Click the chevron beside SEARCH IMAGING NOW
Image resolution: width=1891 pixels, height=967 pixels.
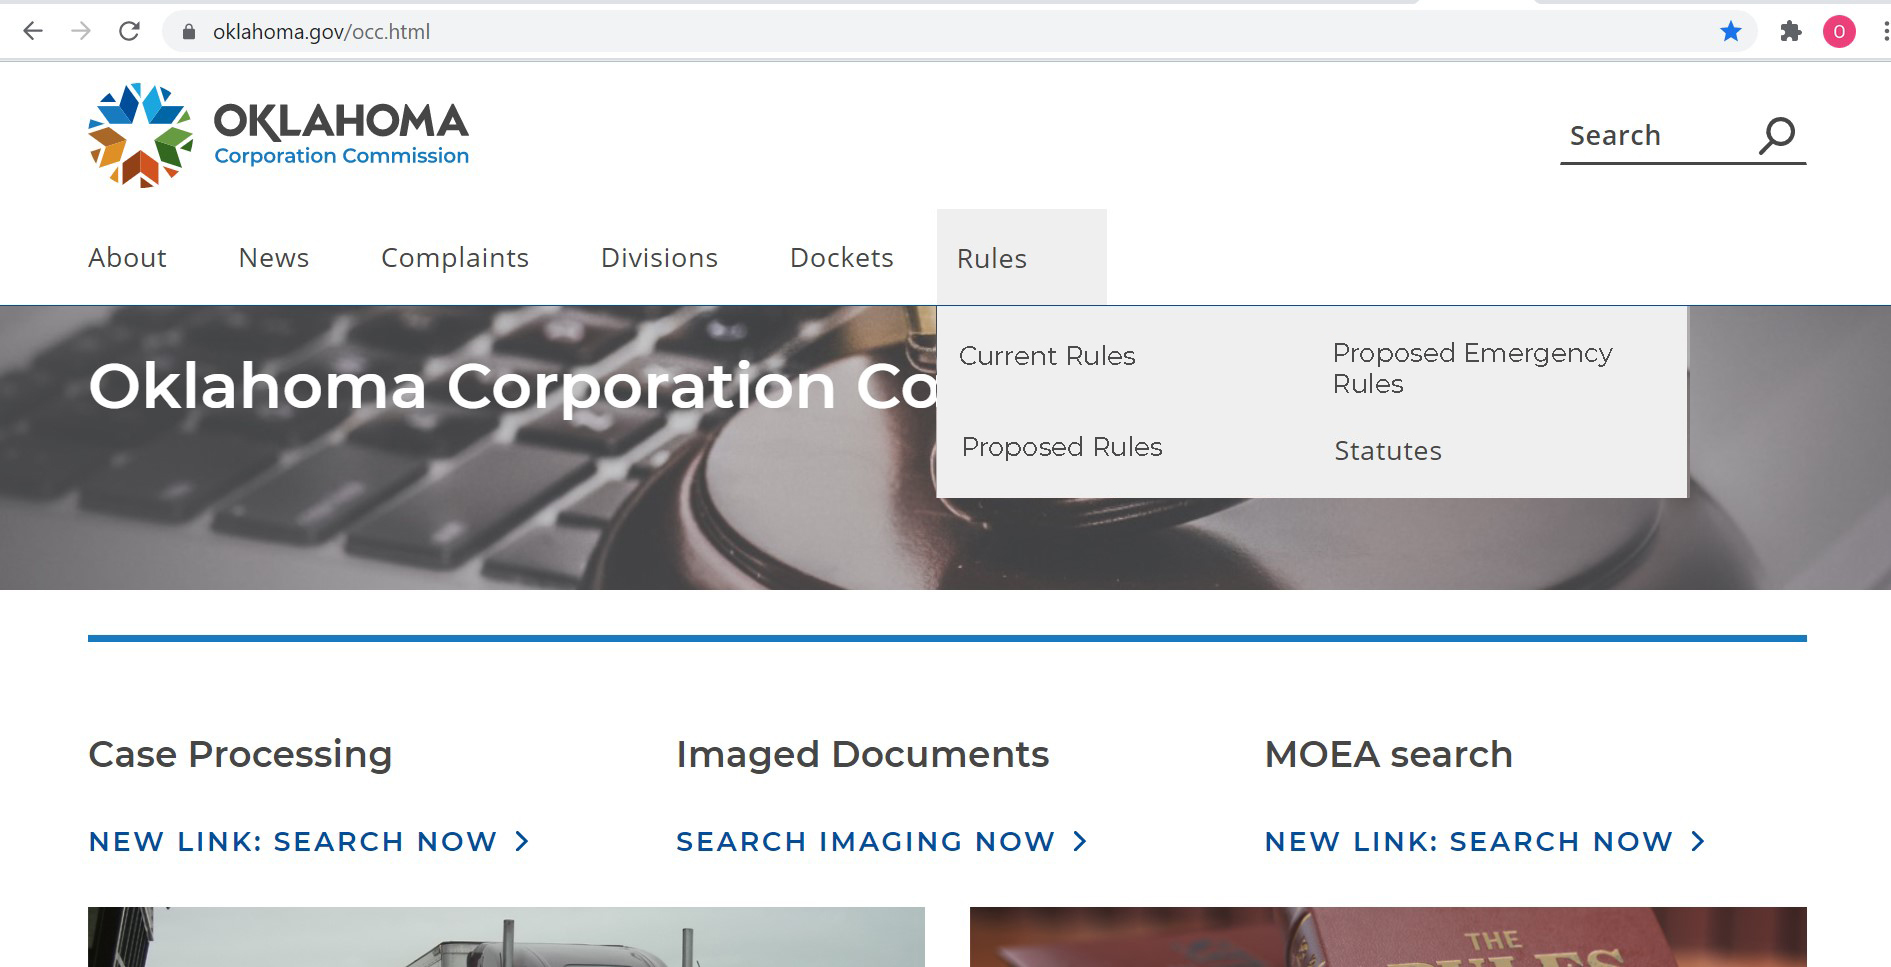coord(1080,842)
